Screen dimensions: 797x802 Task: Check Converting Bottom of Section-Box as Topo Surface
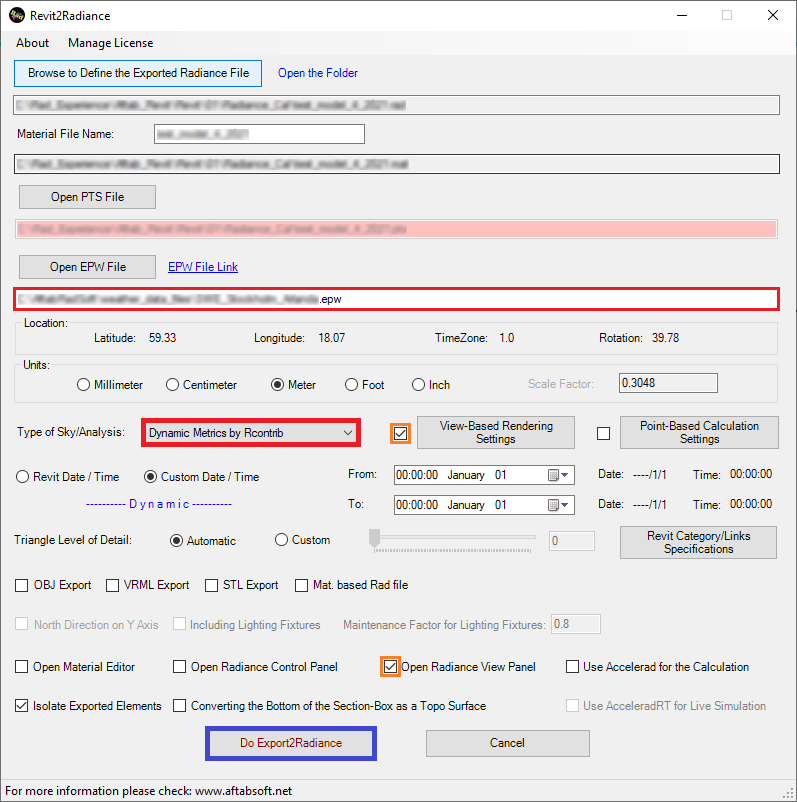click(x=180, y=706)
